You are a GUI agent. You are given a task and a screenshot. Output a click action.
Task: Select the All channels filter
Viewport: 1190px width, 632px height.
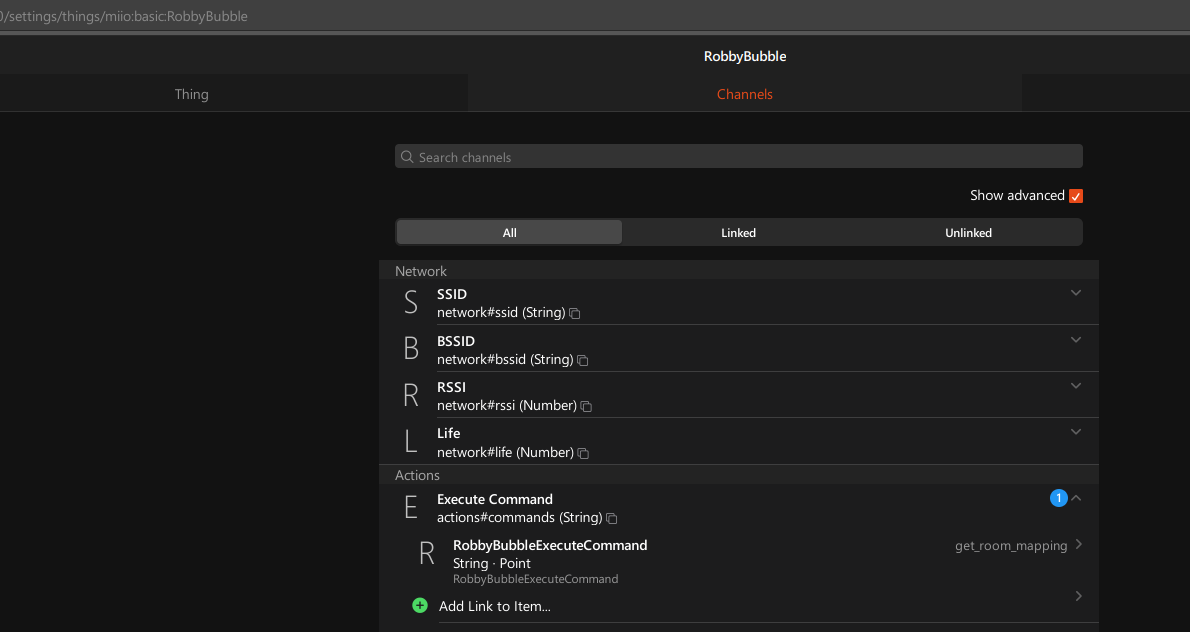click(509, 233)
